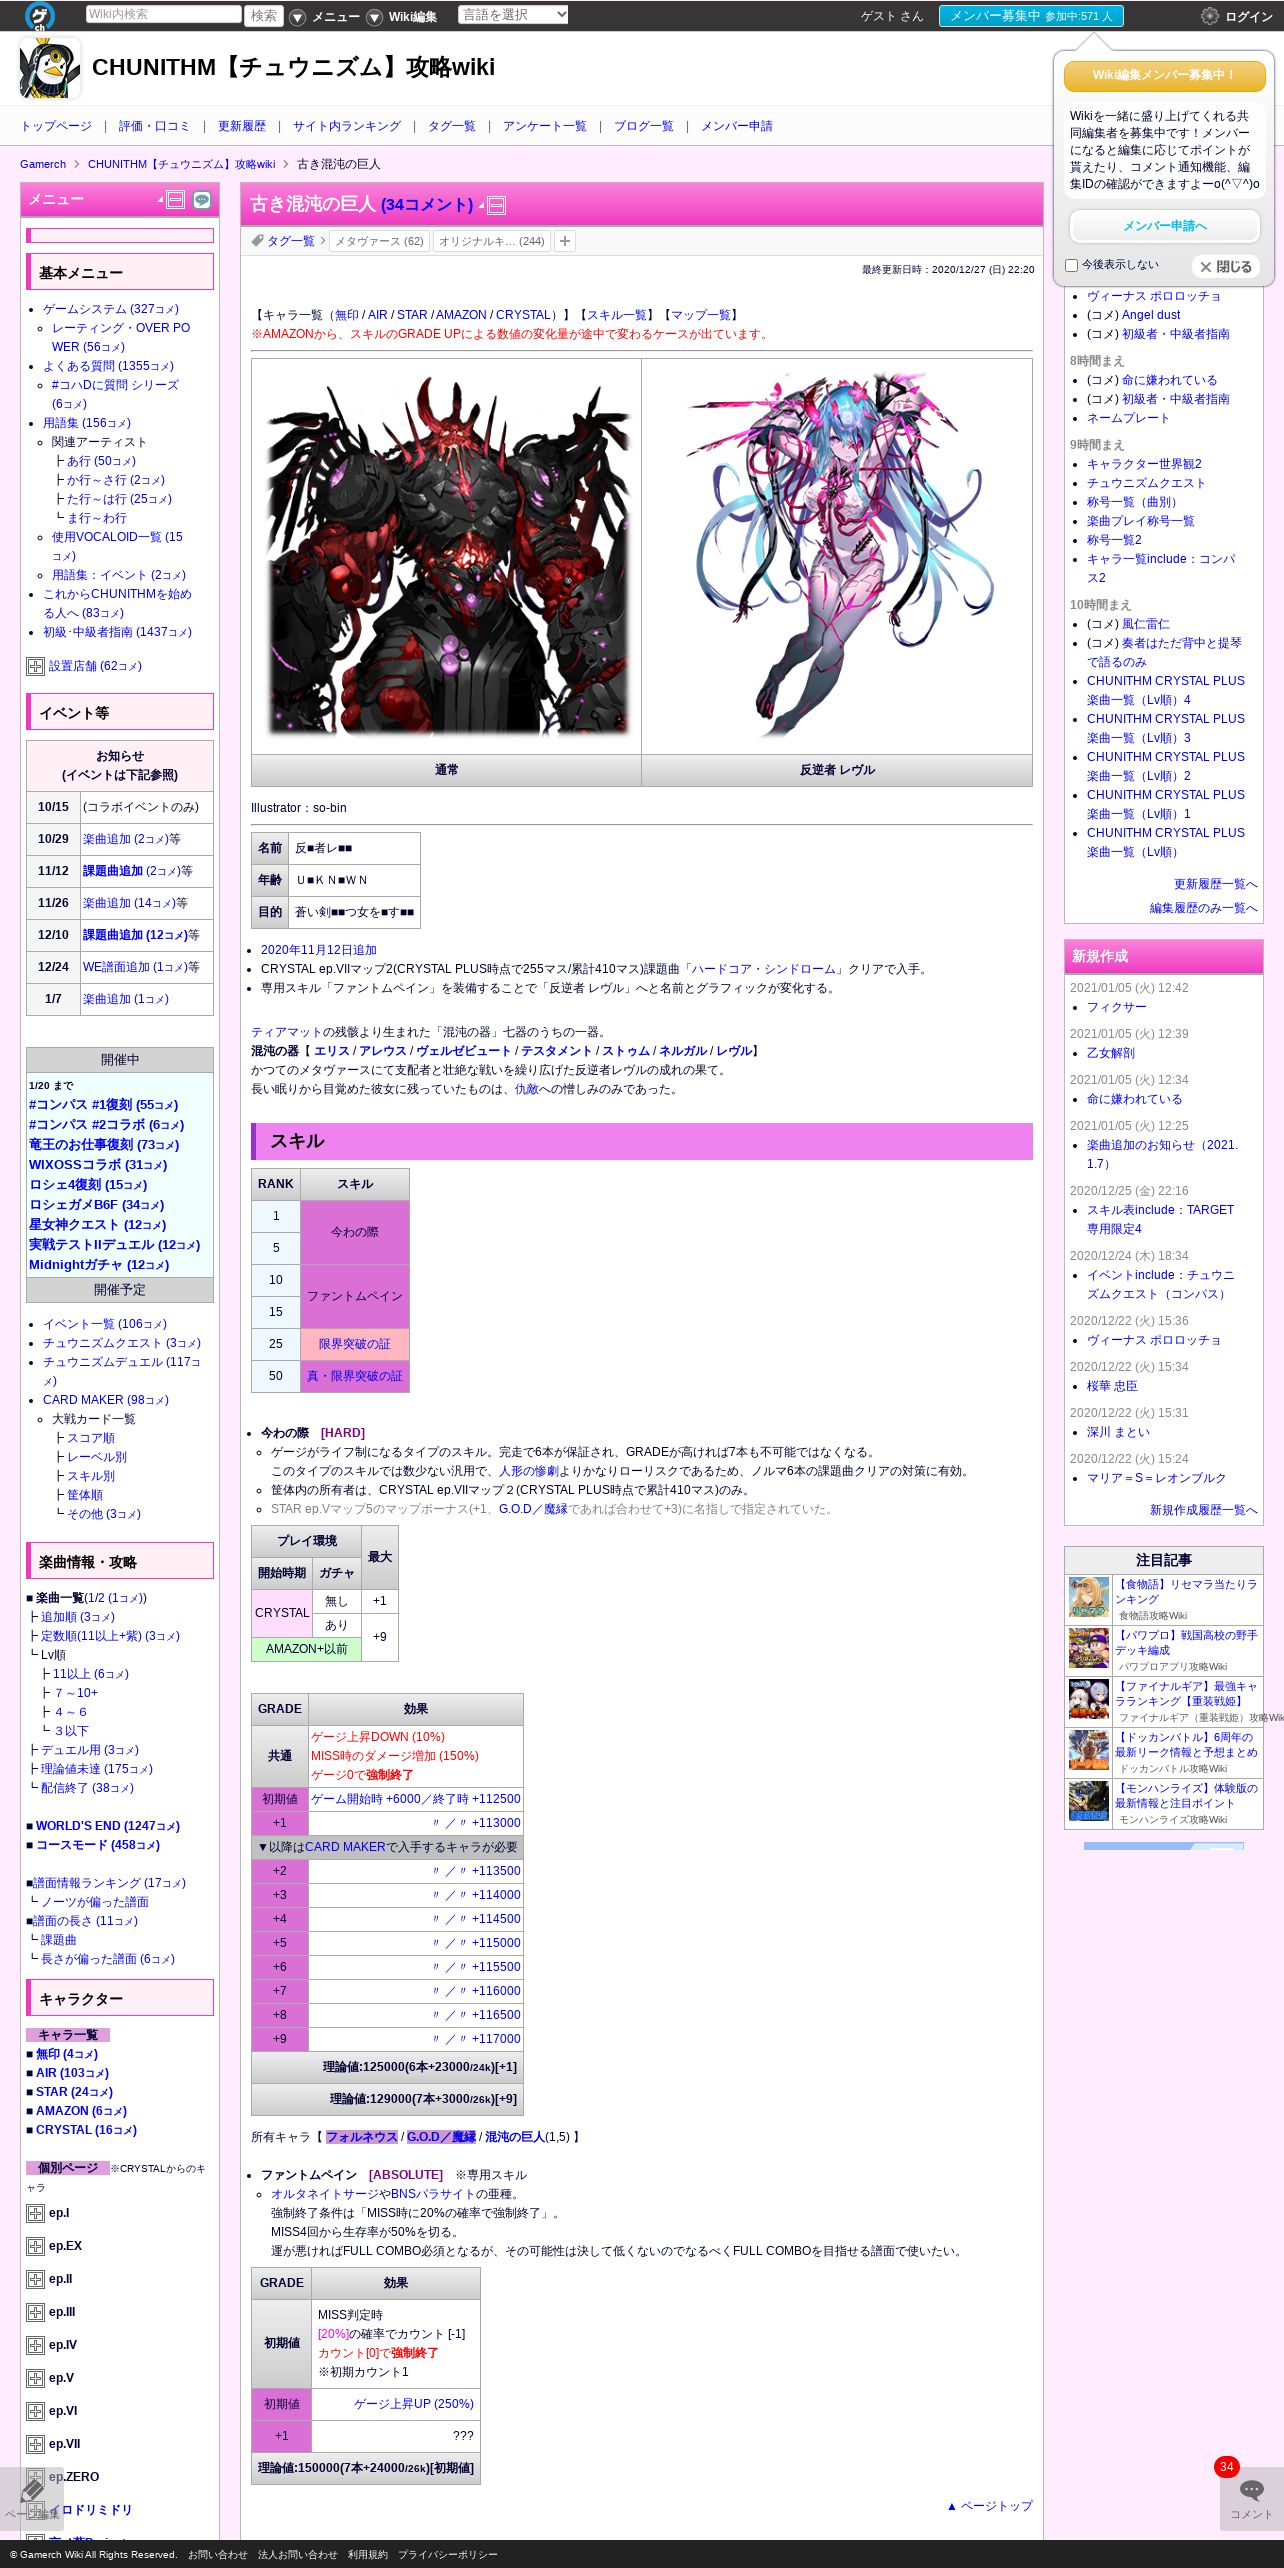Image resolution: width=1284 pixels, height=2568 pixels.
Task: Click the circular arrow beside メニュー in top bar
Action: pos(298,17)
